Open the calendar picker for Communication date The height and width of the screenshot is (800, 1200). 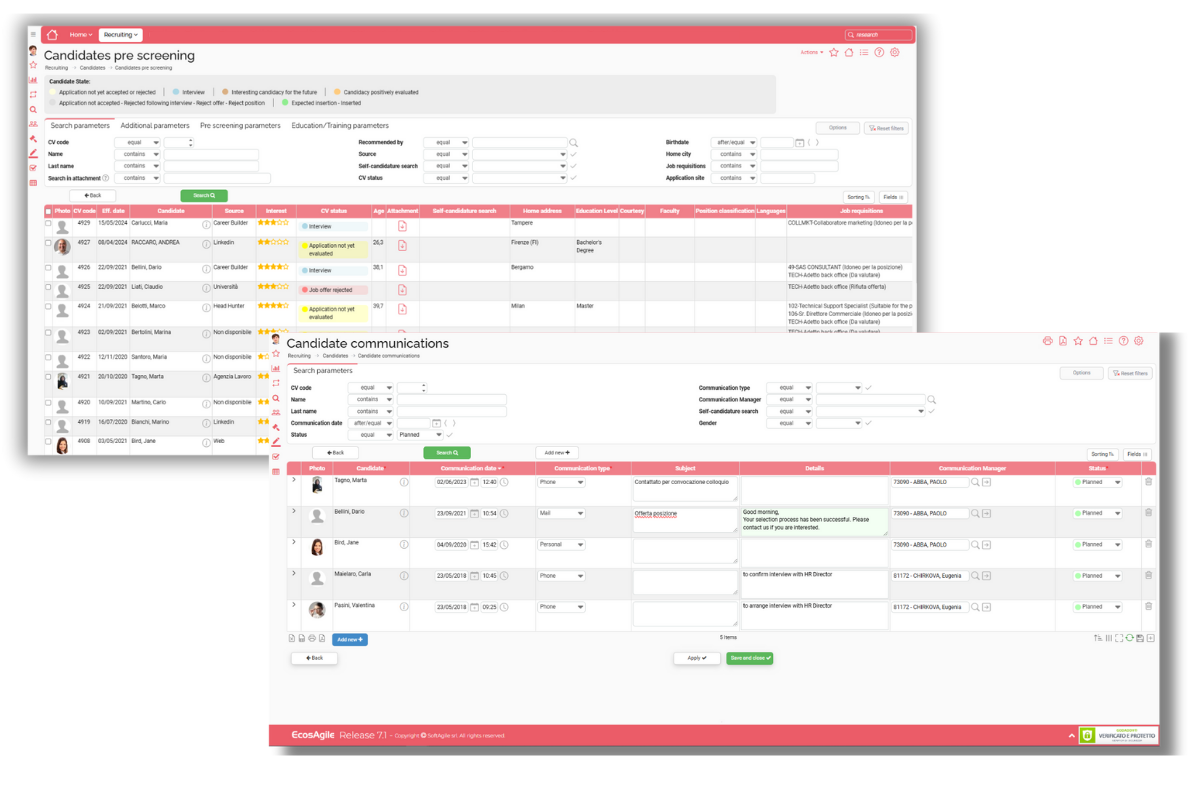[x=436, y=424]
